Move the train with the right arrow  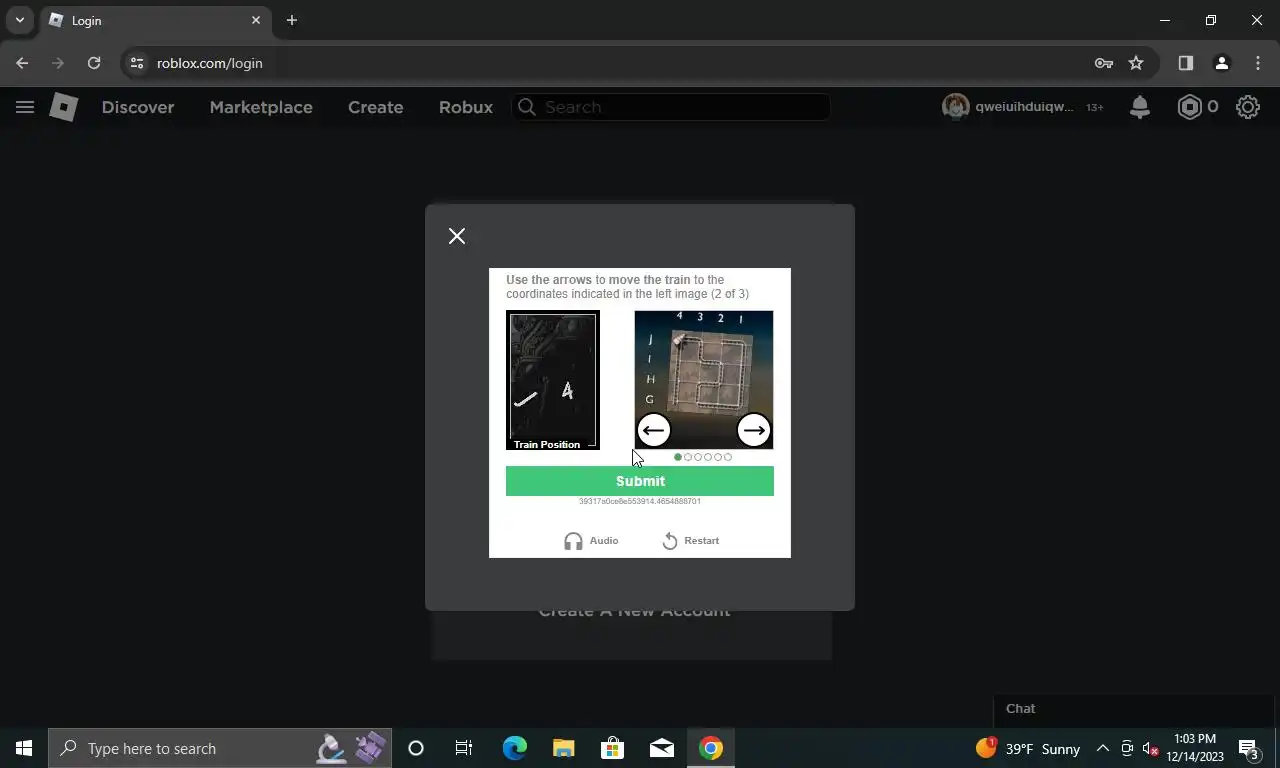click(x=754, y=430)
